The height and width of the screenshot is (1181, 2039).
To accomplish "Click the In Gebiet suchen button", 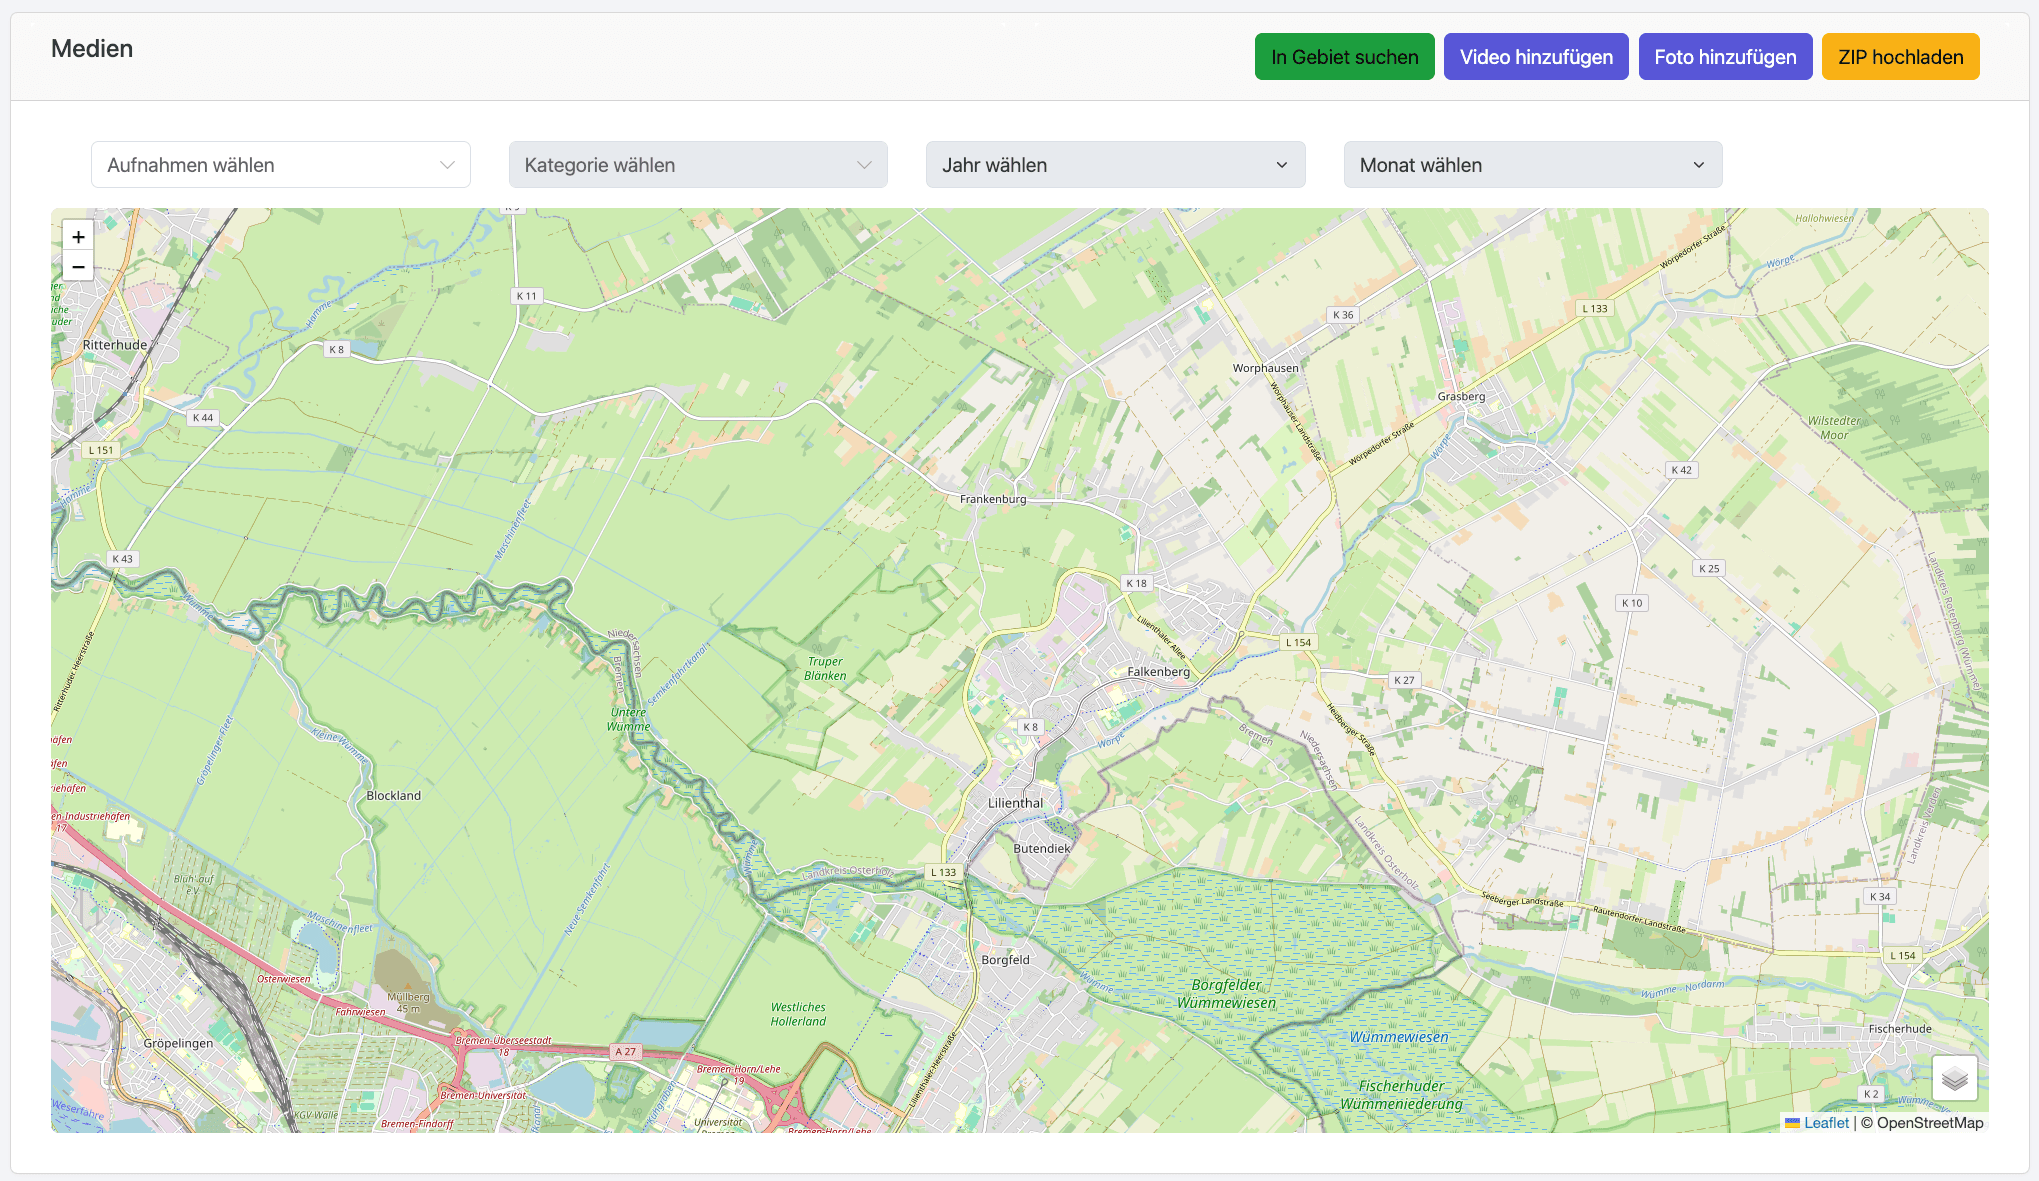I will (1344, 57).
